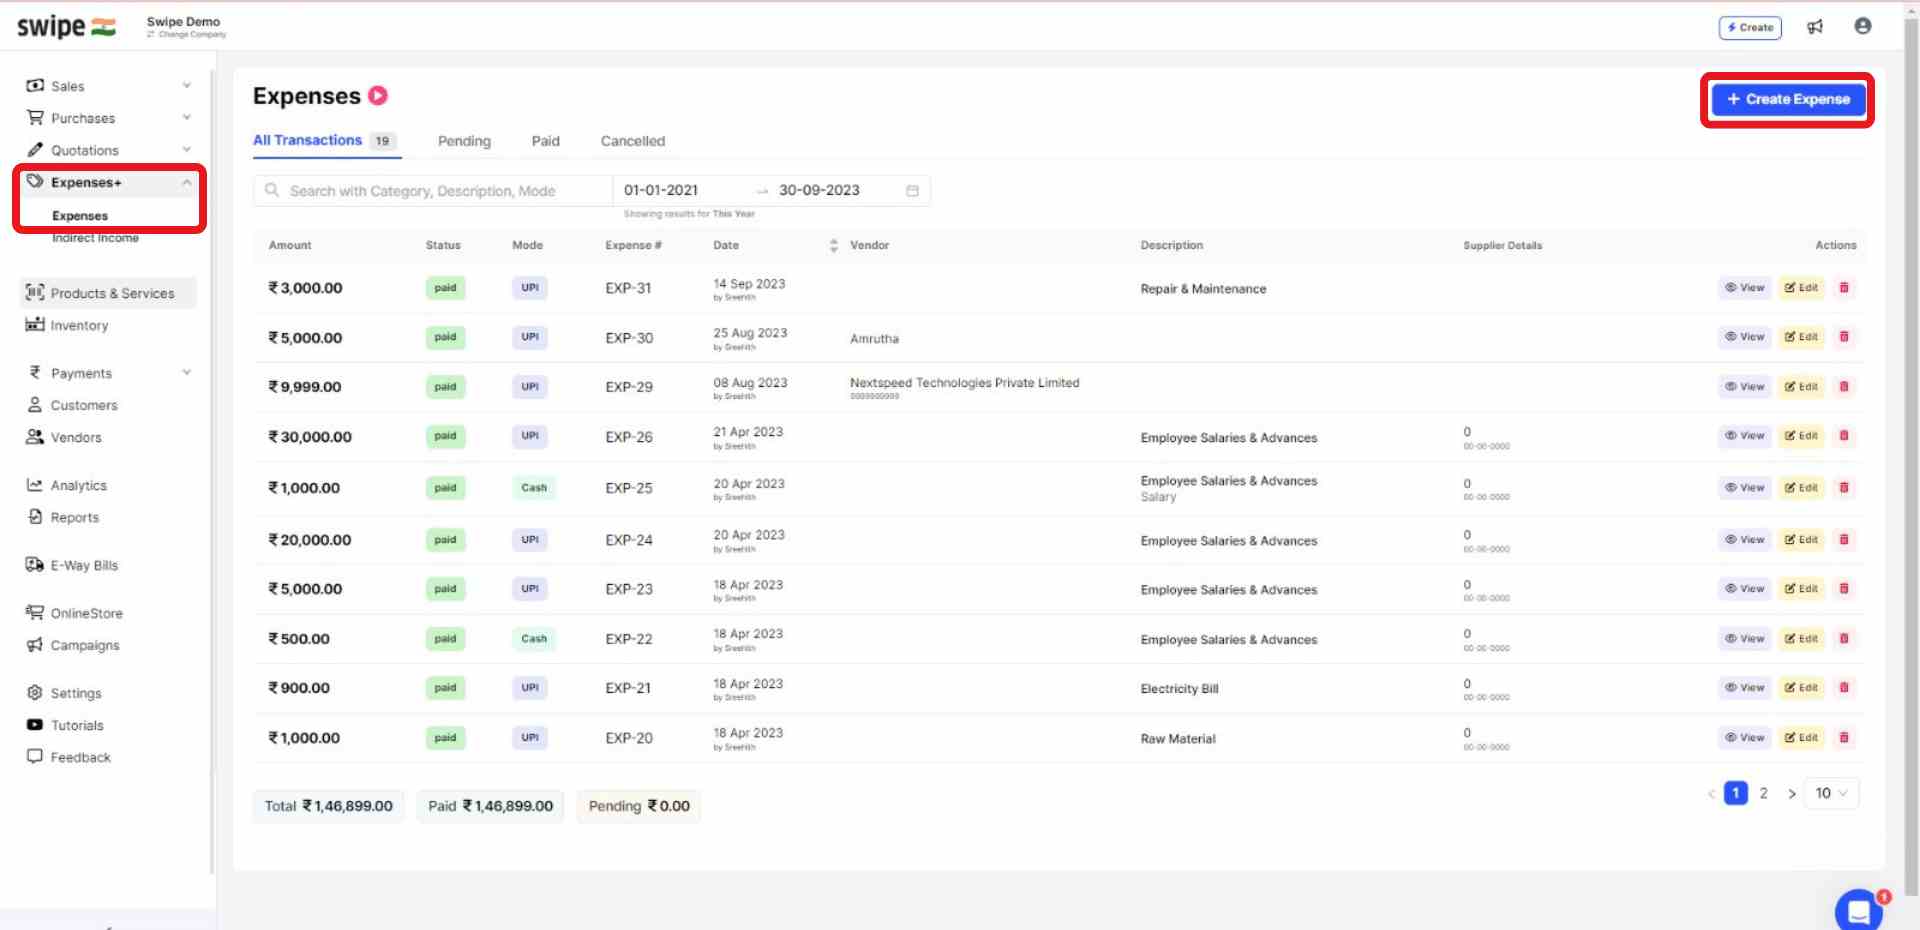Open the chat support bubble icon
1920x930 pixels.
click(1859, 910)
